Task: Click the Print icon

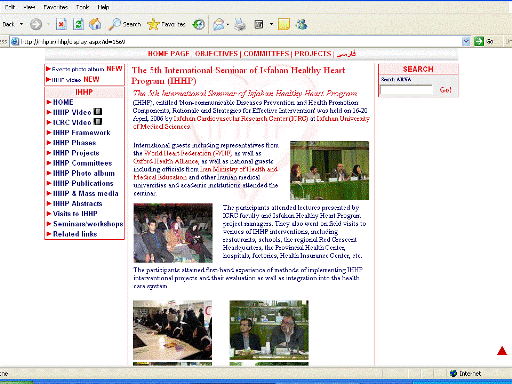Action: click(x=240, y=24)
